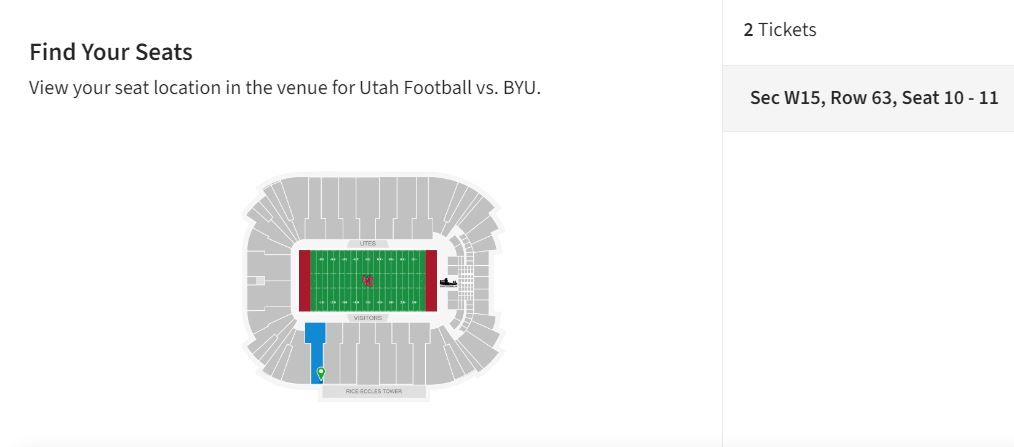Click the Rice-Eccles Tower label

[374, 391]
